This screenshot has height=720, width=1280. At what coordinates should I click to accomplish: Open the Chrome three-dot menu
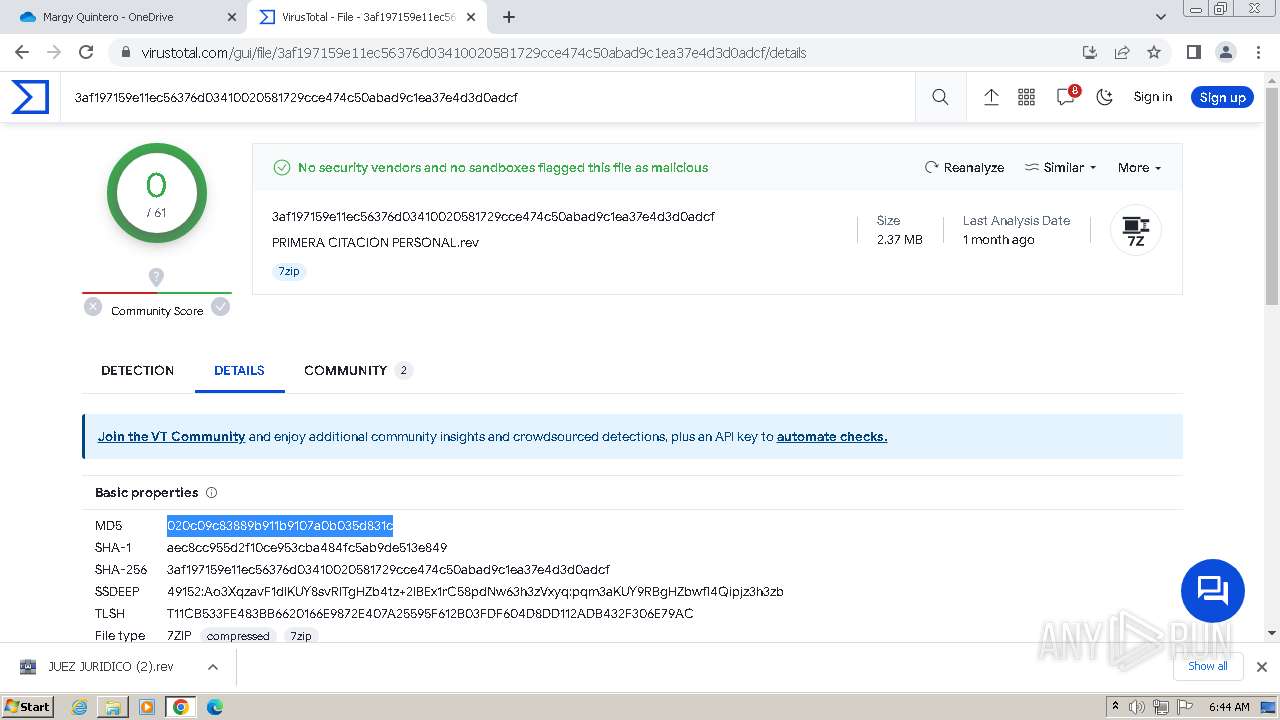click(x=1257, y=52)
